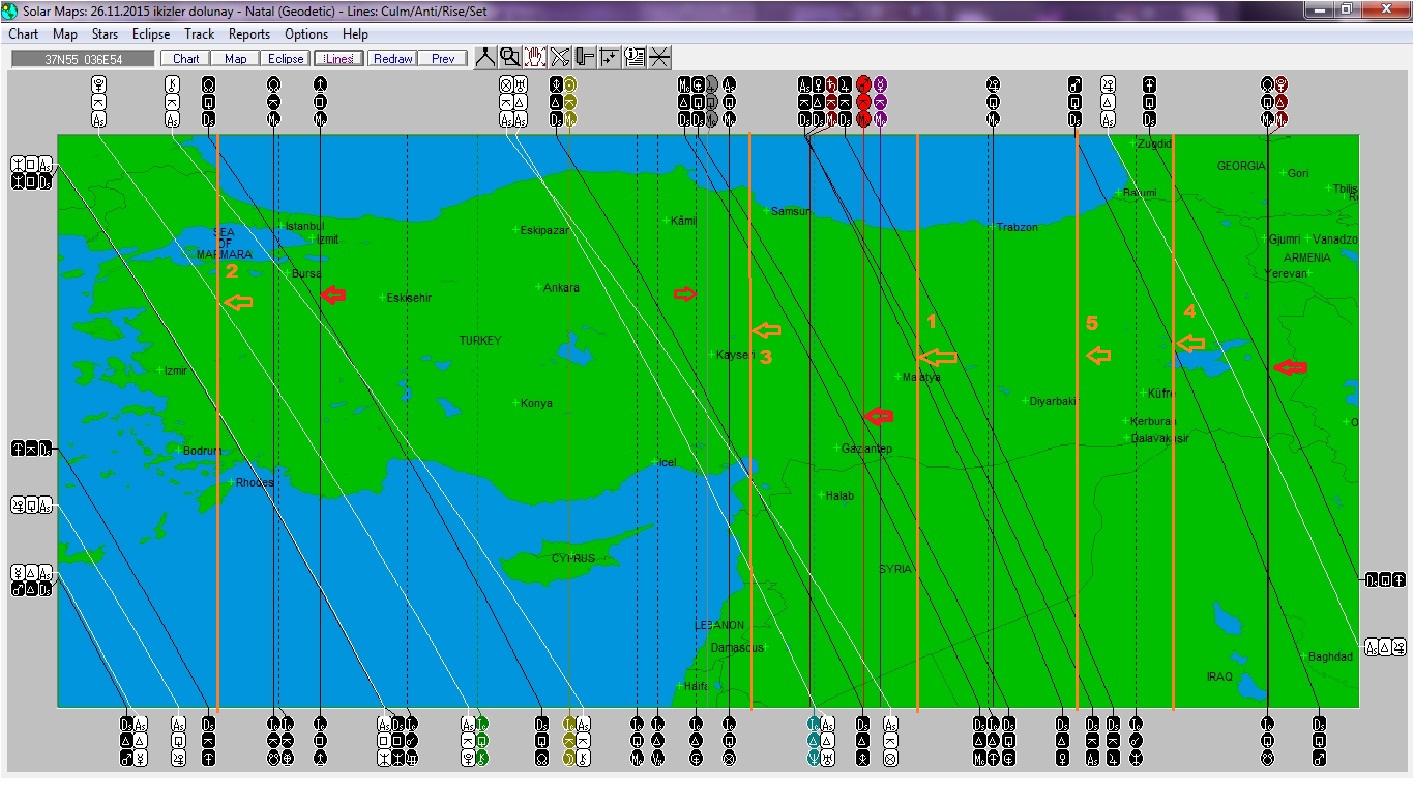
Task: Open the Stars menu
Action: point(105,34)
